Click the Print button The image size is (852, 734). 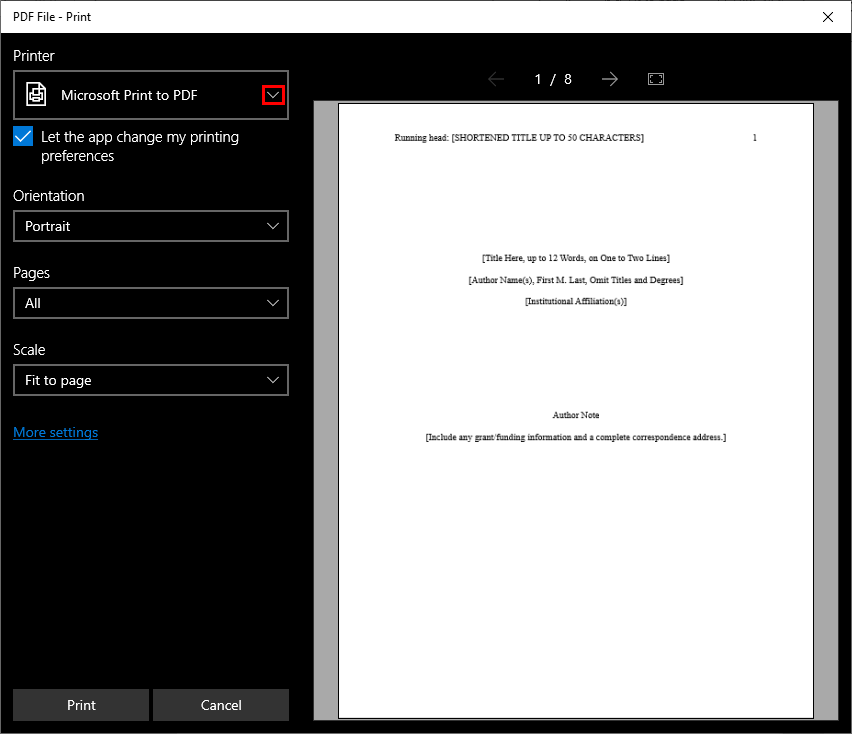pos(80,705)
